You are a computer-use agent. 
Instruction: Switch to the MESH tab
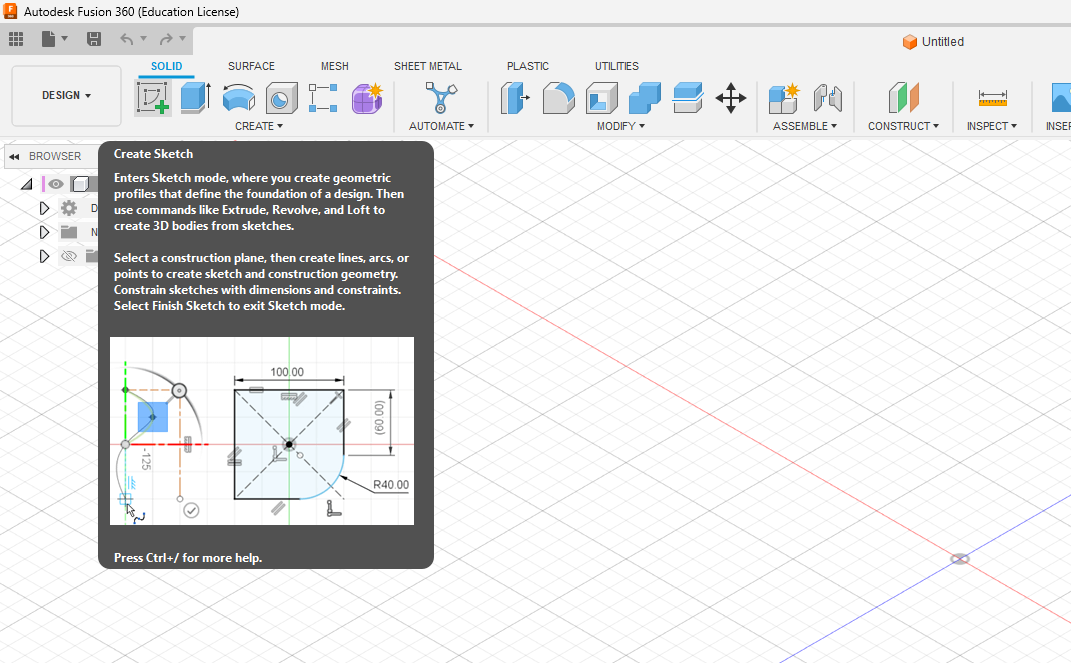coord(335,66)
